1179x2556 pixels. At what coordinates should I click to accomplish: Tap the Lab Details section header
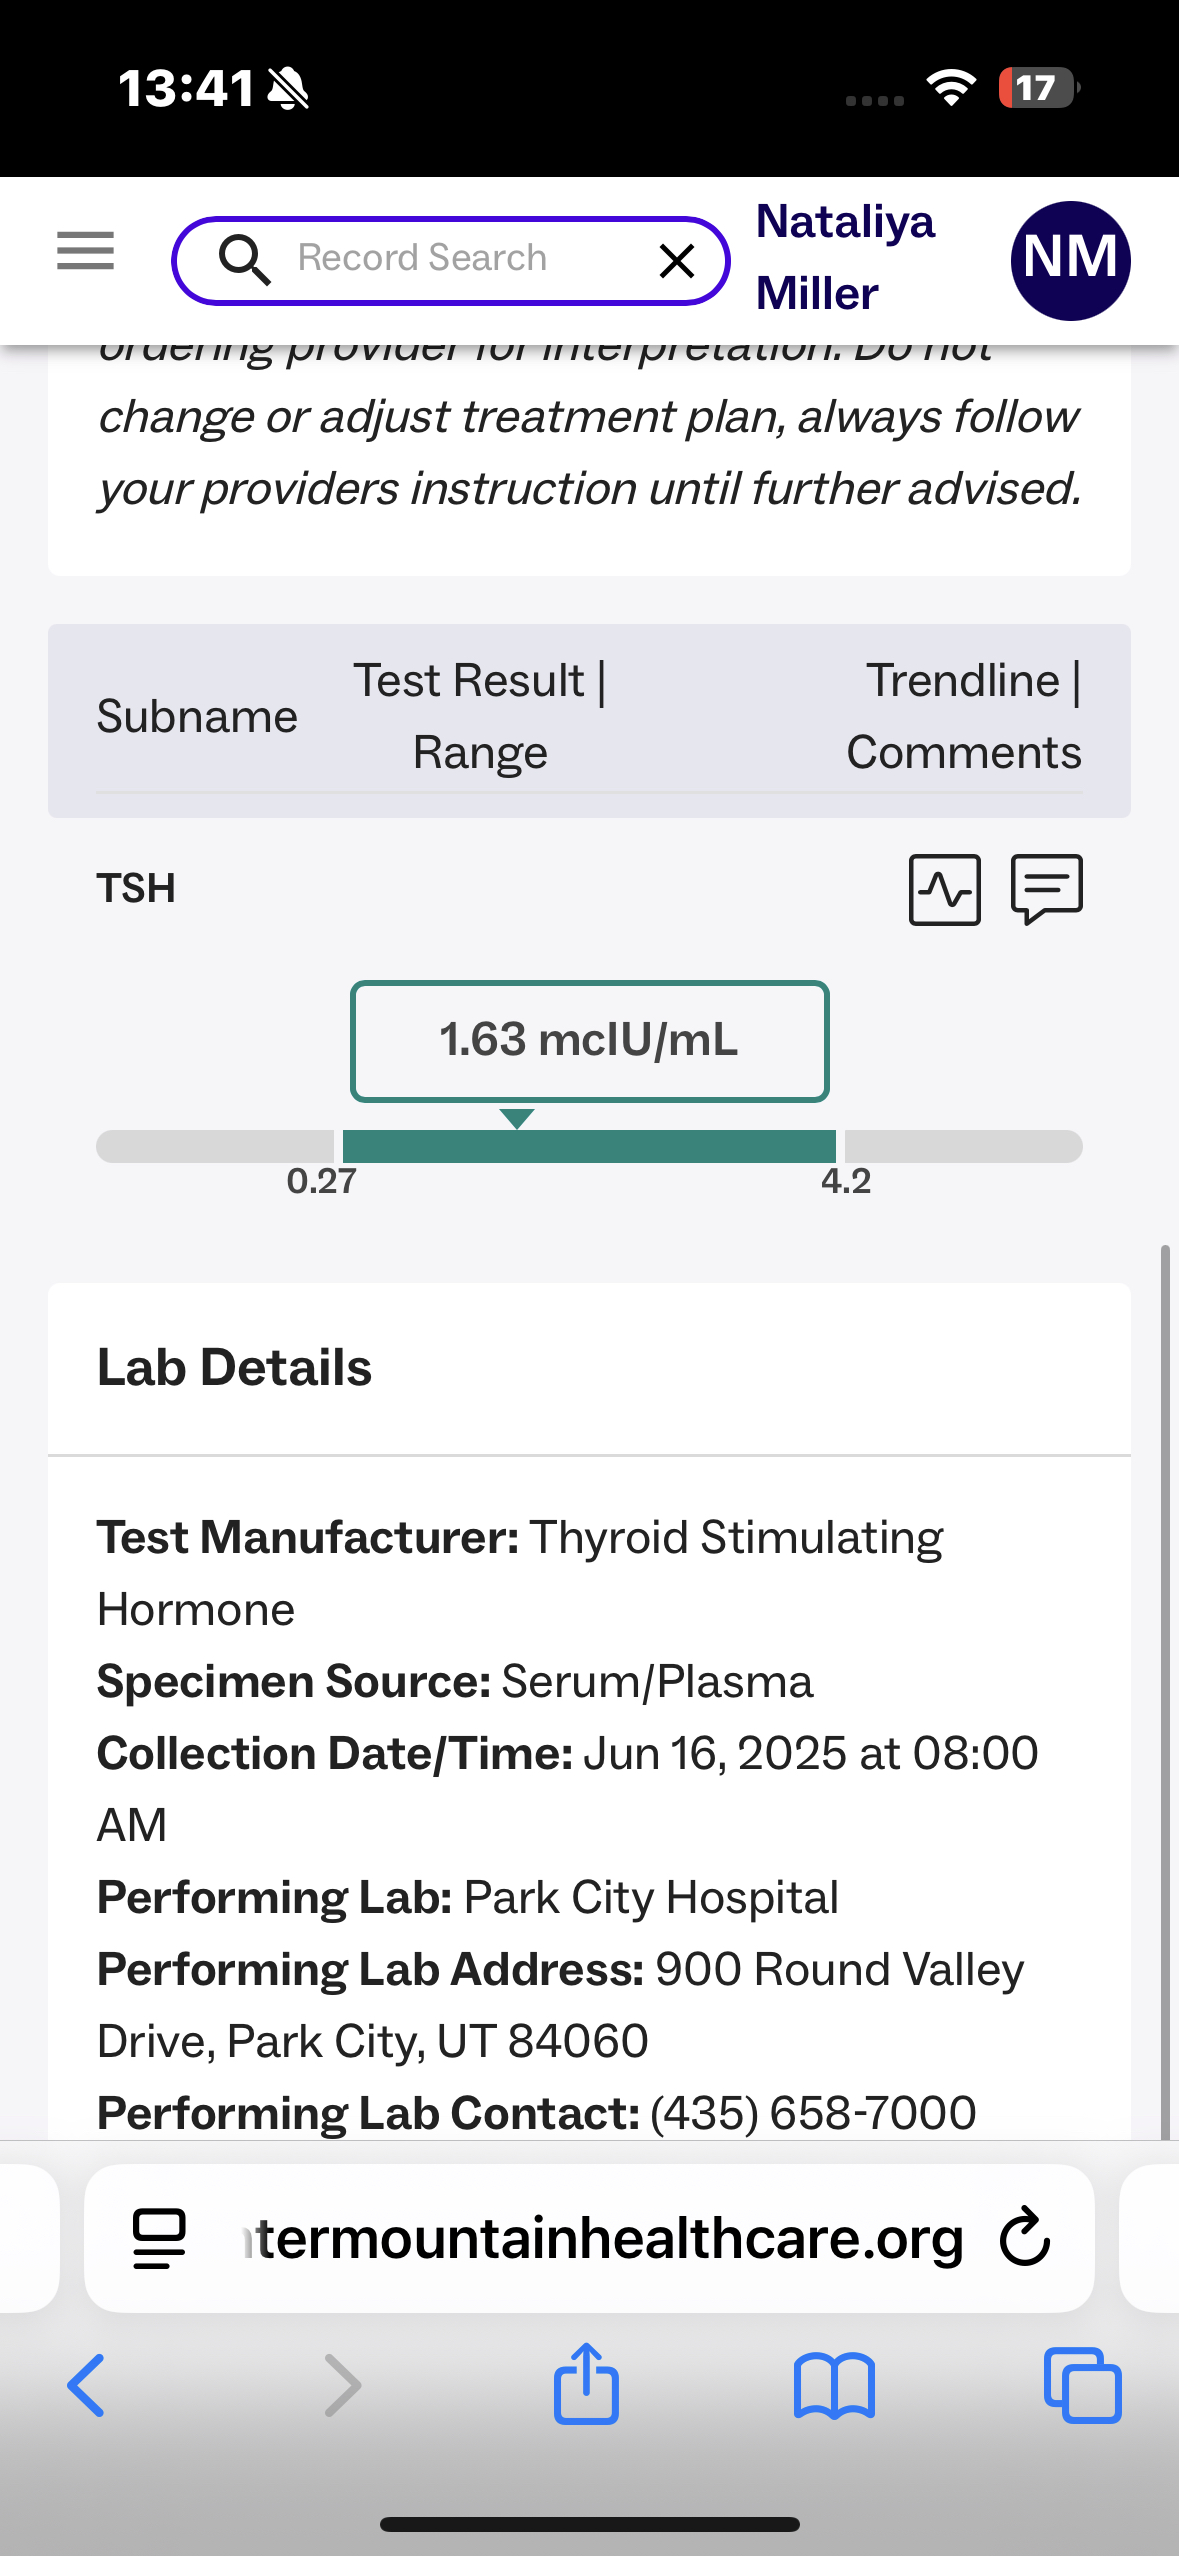tap(234, 1367)
